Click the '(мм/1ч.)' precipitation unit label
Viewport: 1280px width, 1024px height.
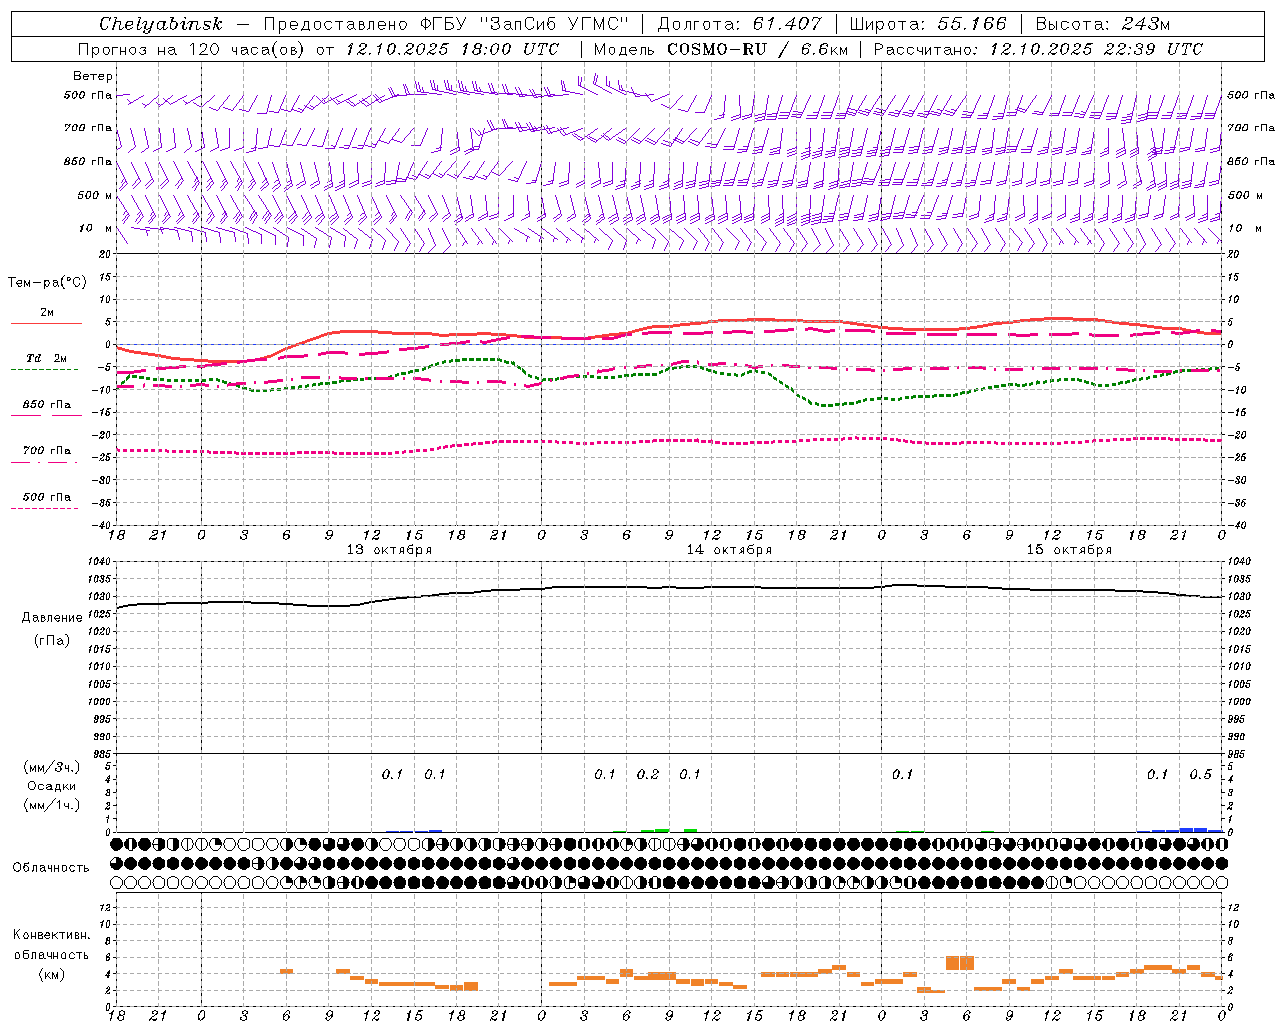[52, 805]
